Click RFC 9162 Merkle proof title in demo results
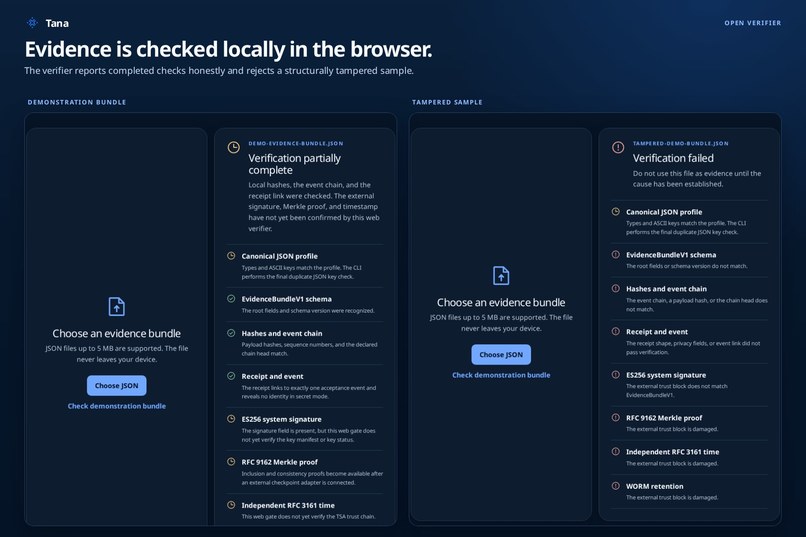The width and height of the screenshot is (806, 537). click(x=280, y=462)
